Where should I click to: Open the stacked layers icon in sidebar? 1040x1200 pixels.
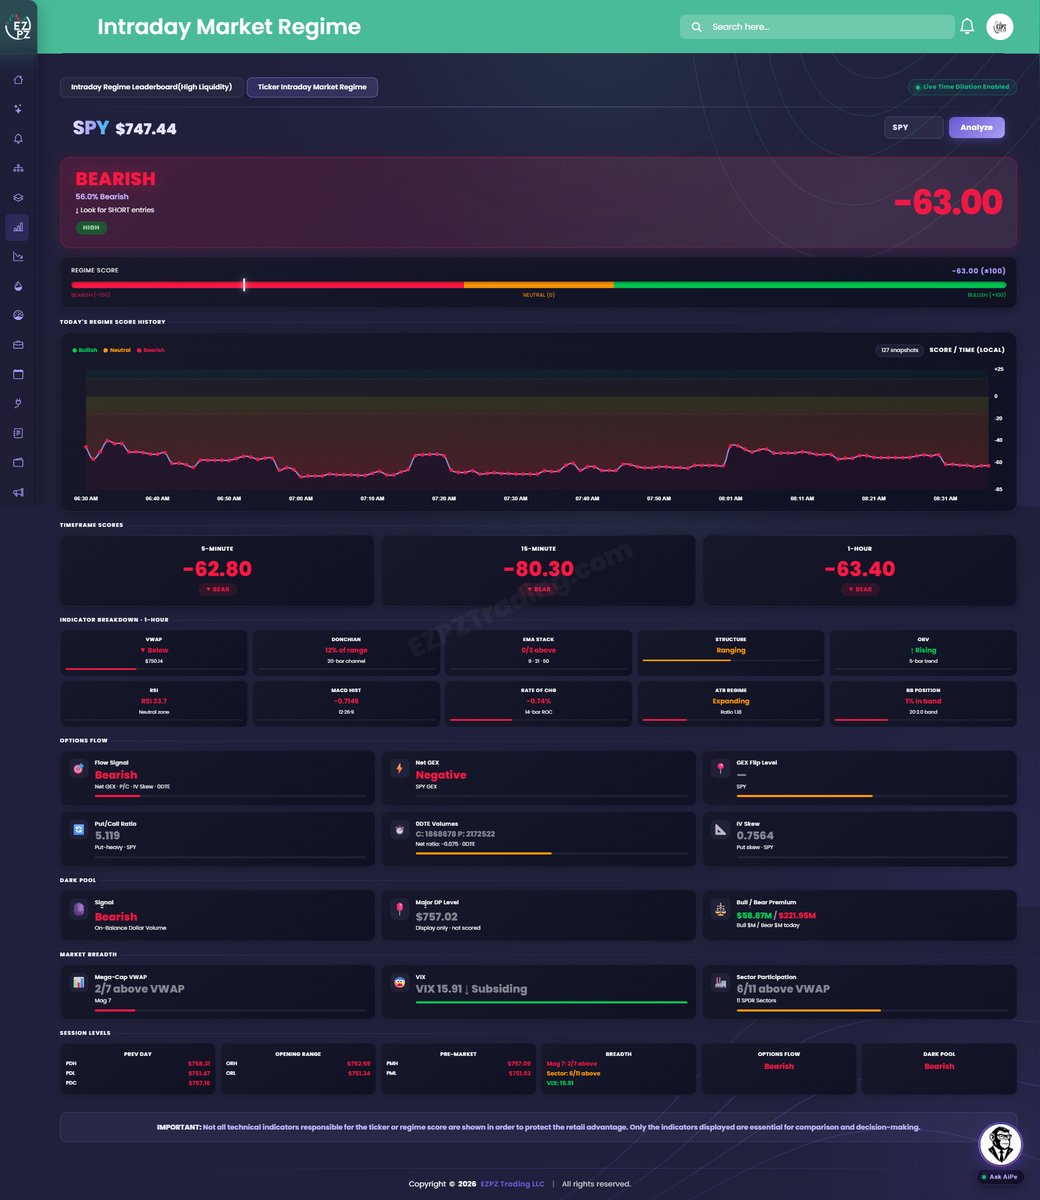click(18, 198)
